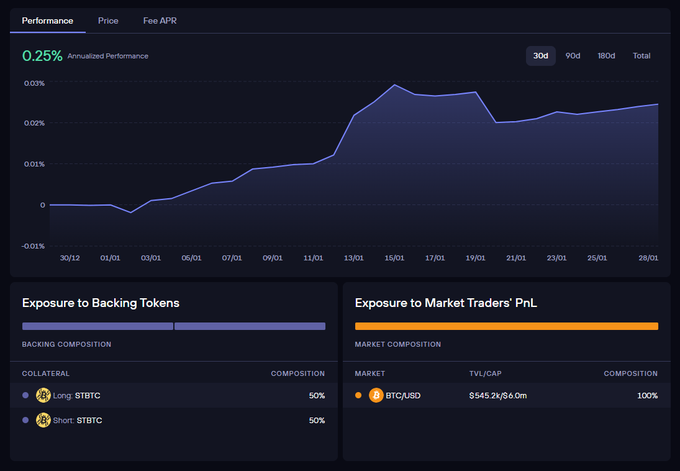The image size is (680, 471).
Task: Set chart range to 30d
Action: tap(540, 56)
